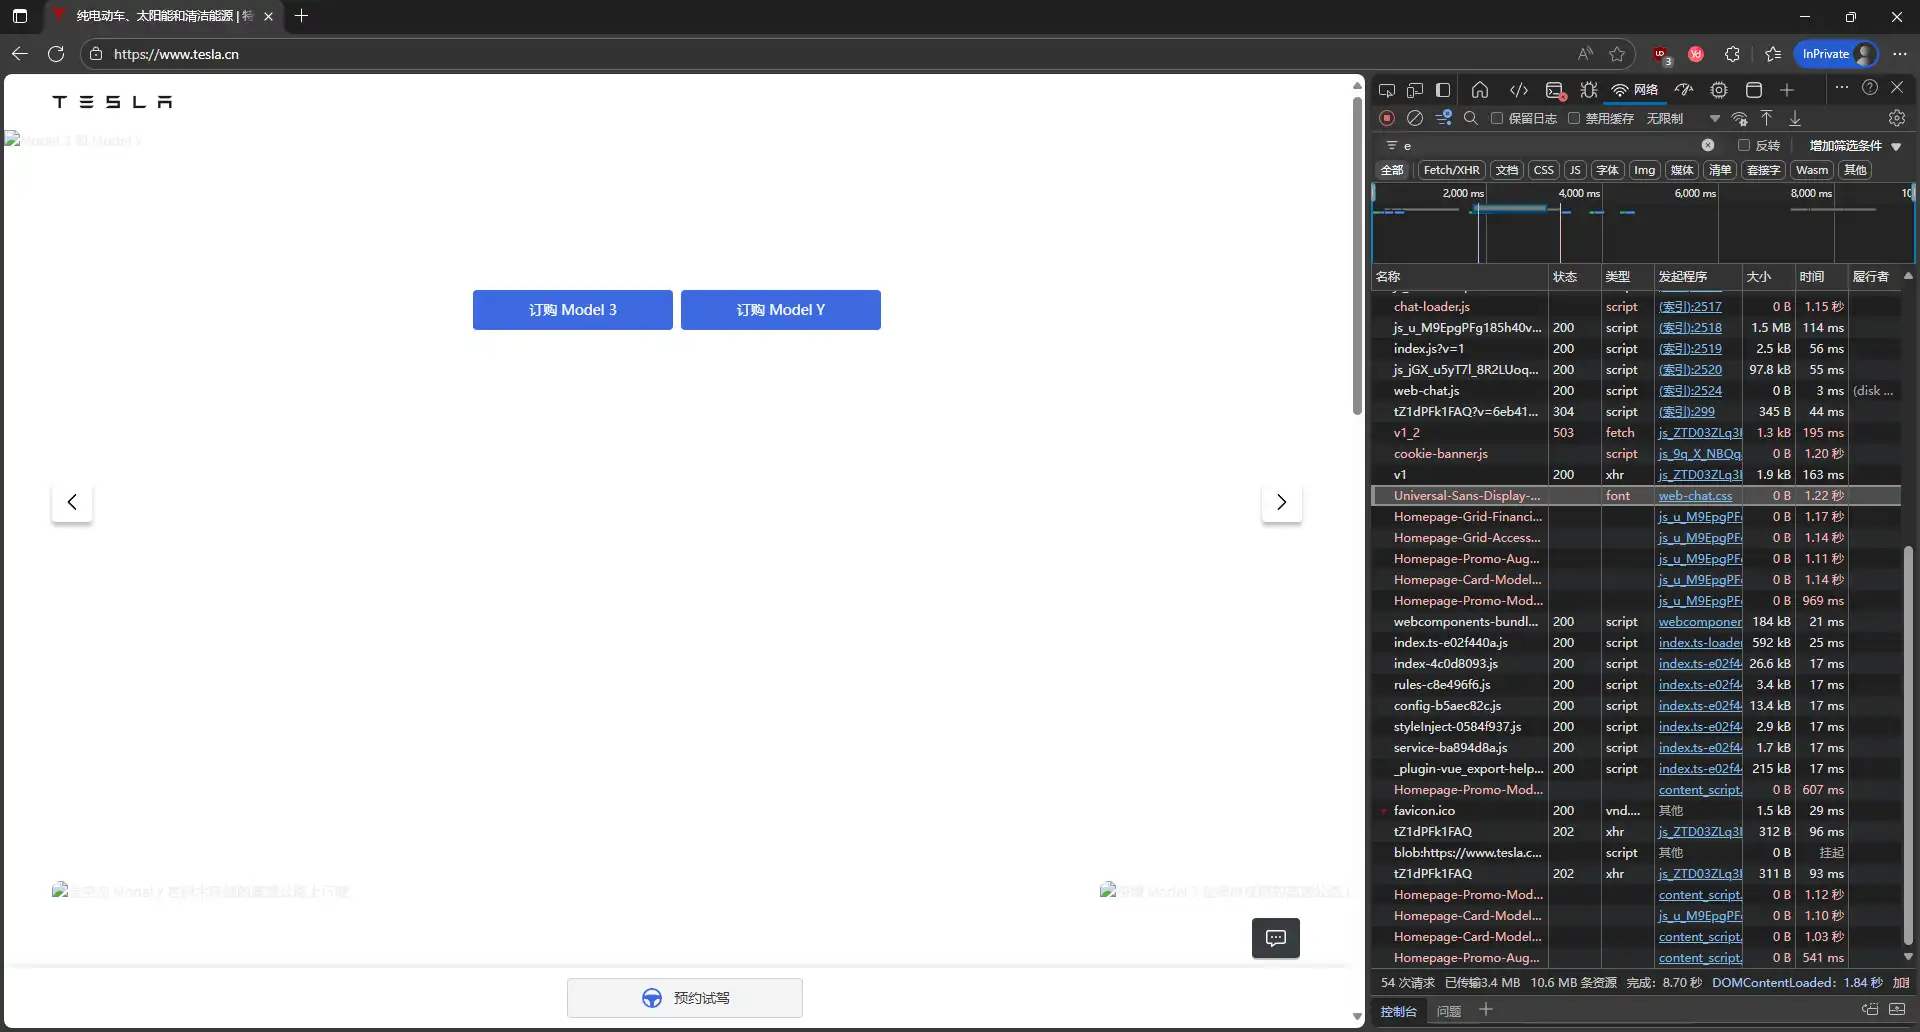Import HAR file upload arrow icon

pos(1767,118)
